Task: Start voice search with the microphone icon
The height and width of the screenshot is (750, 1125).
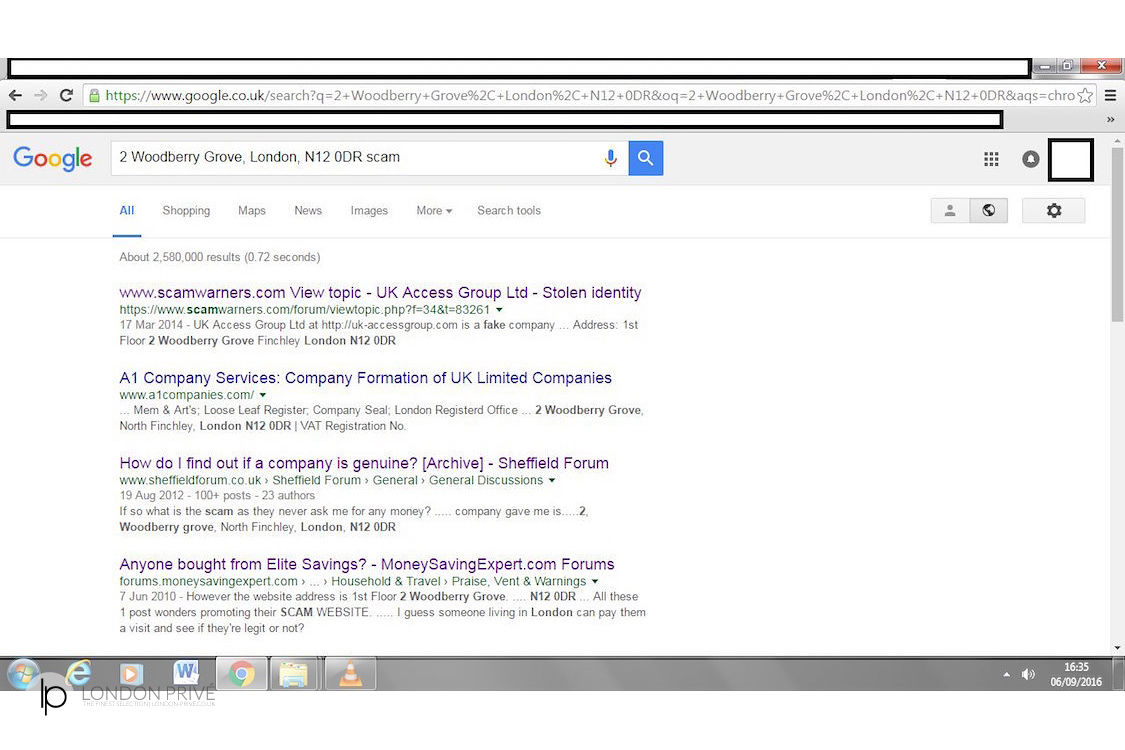Action: 611,158
